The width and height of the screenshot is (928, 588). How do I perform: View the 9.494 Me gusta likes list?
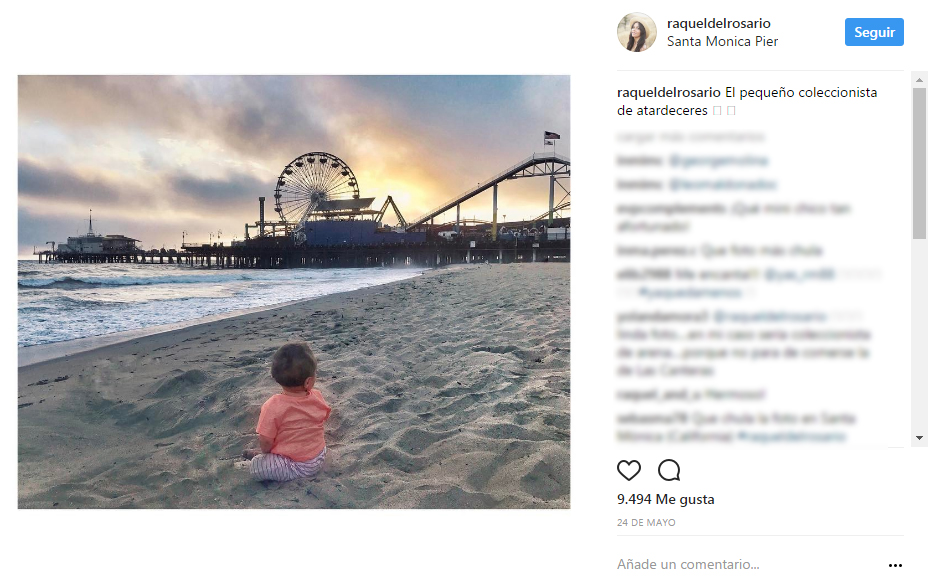pyautogui.click(x=666, y=499)
